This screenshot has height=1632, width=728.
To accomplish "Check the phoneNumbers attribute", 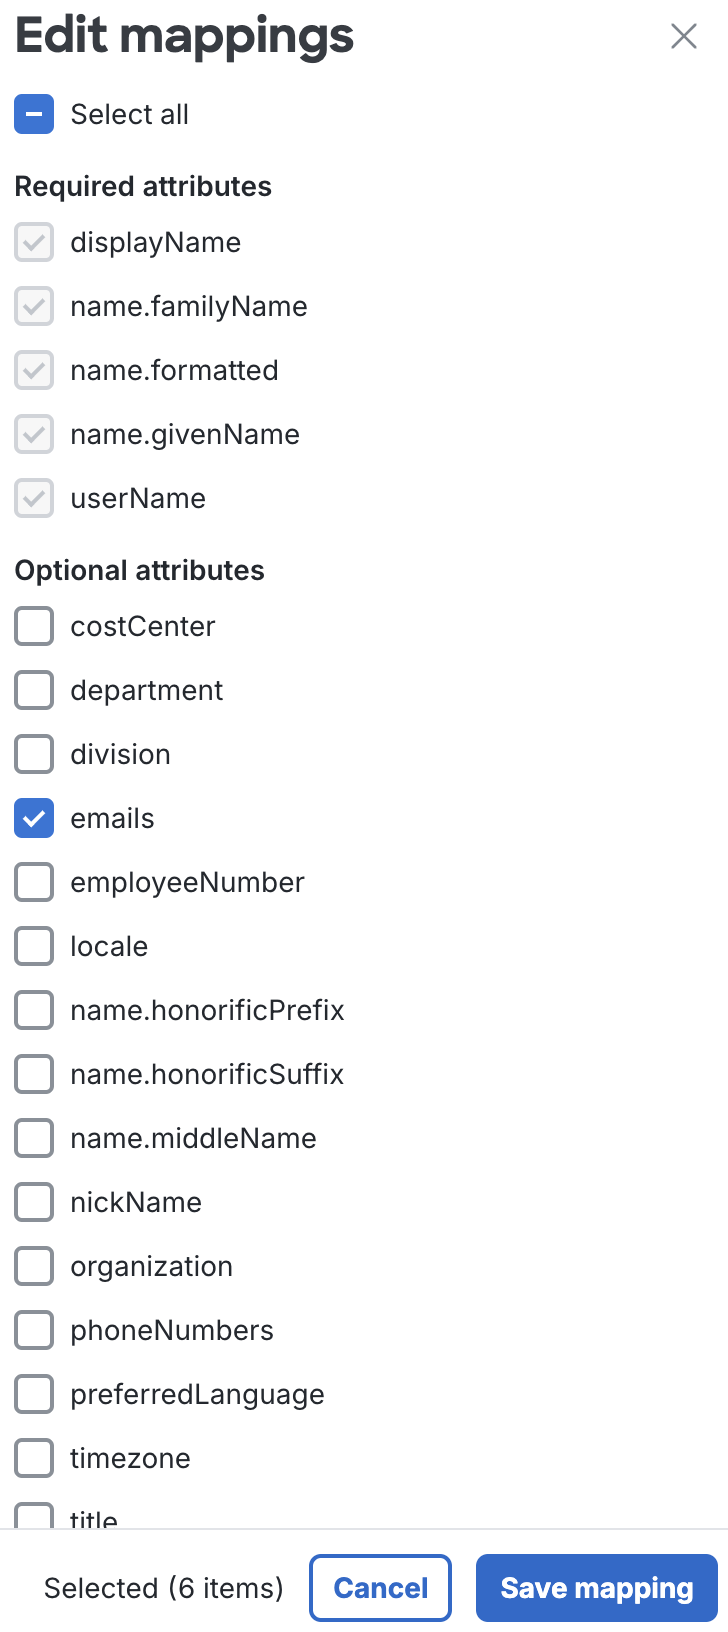I will point(33,1330).
